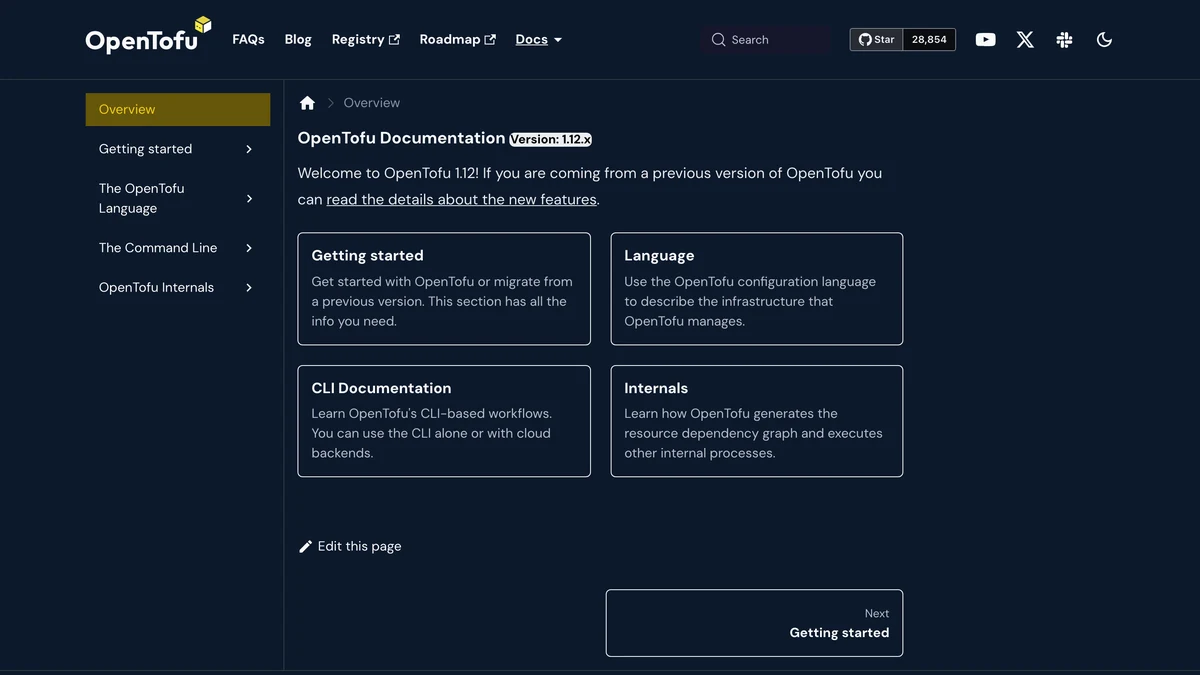Open the X (Twitter) profile icon
This screenshot has height=675, width=1200.
pos(1025,40)
